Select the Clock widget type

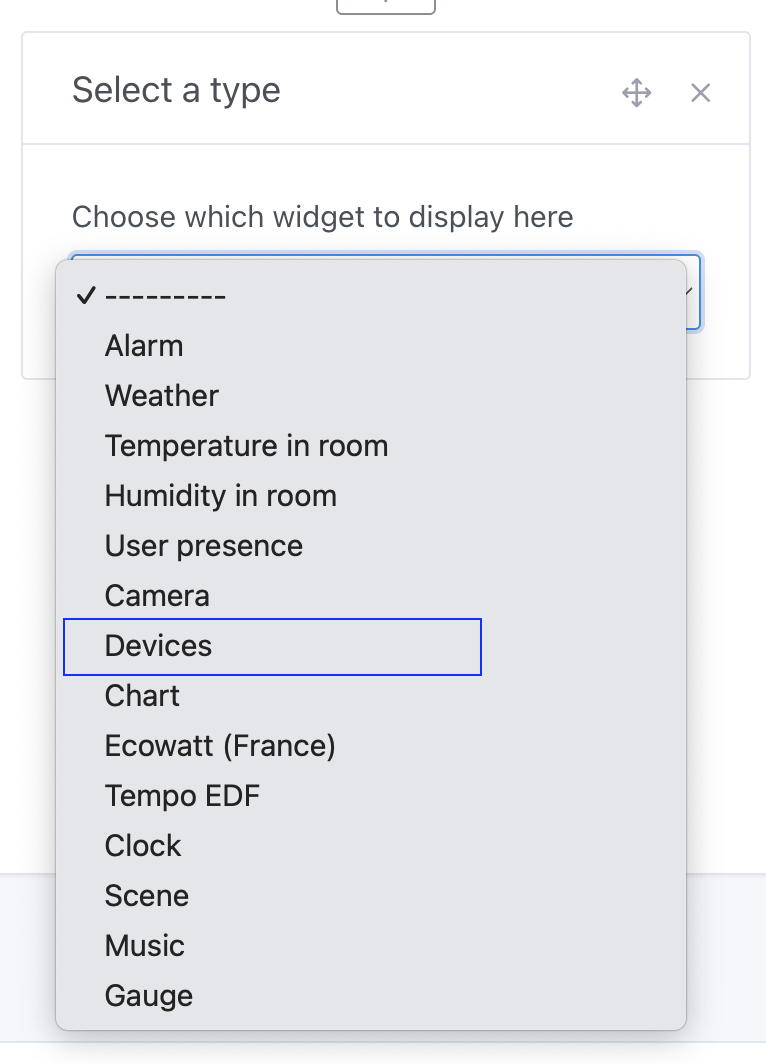(142, 845)
